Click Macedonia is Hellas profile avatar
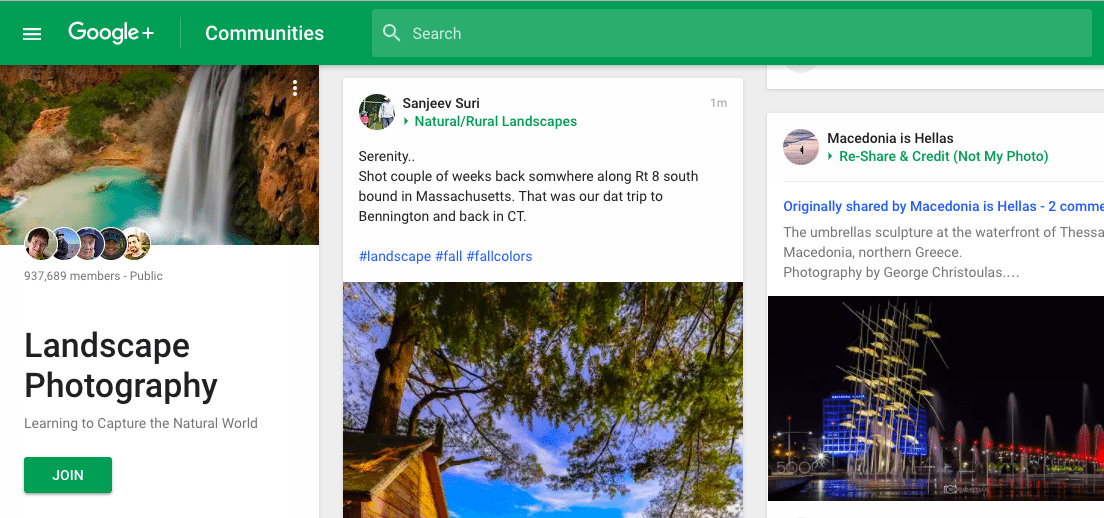Screen dimensions: 1104x518 pyautogui.click(x=801, y=147)
